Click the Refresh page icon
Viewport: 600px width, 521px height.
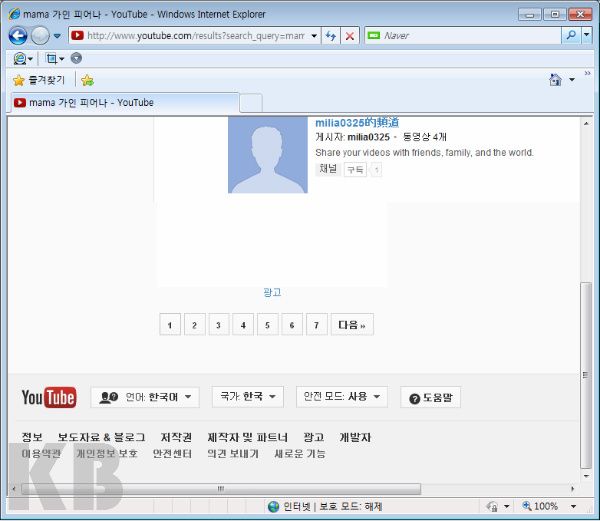point(331,36)
